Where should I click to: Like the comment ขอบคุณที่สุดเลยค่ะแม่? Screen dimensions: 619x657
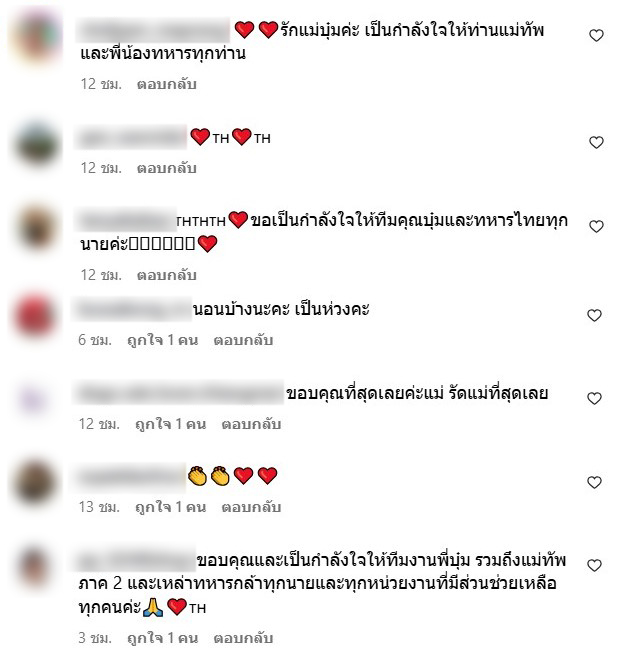pyautogui.click(x=594, y=398)
